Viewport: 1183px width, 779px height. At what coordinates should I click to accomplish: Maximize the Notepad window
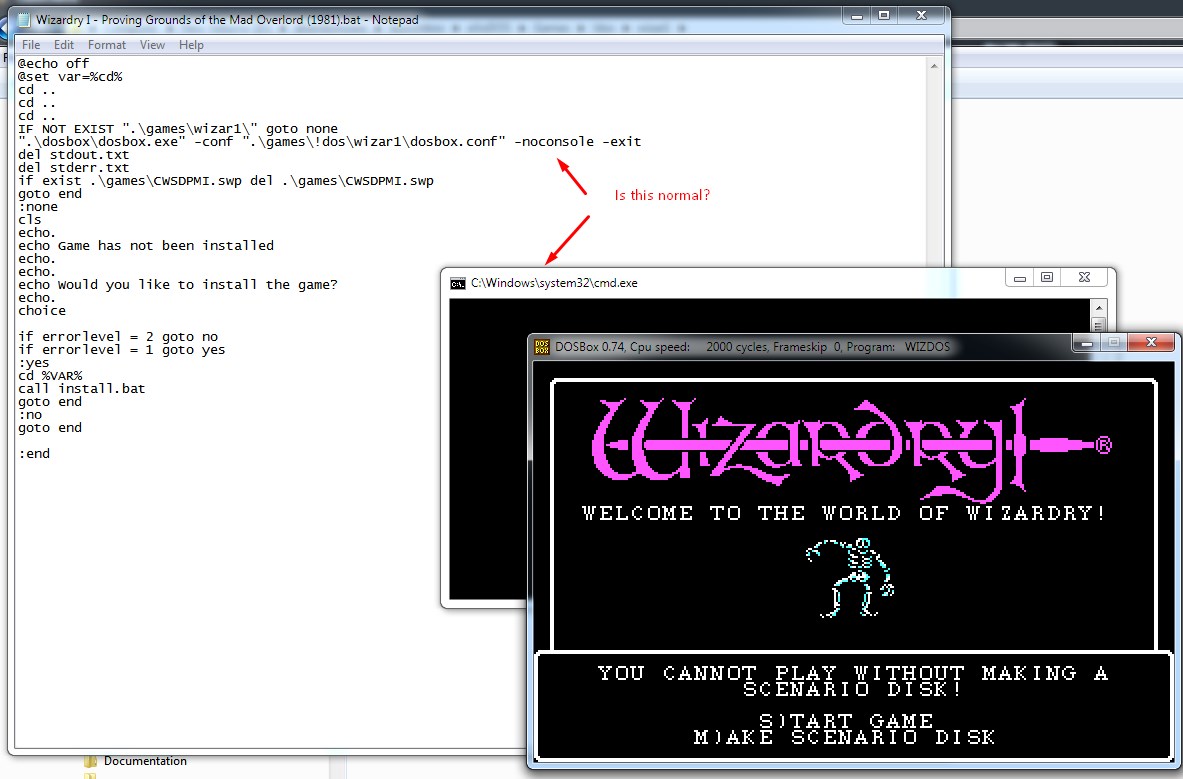[883, 16]
